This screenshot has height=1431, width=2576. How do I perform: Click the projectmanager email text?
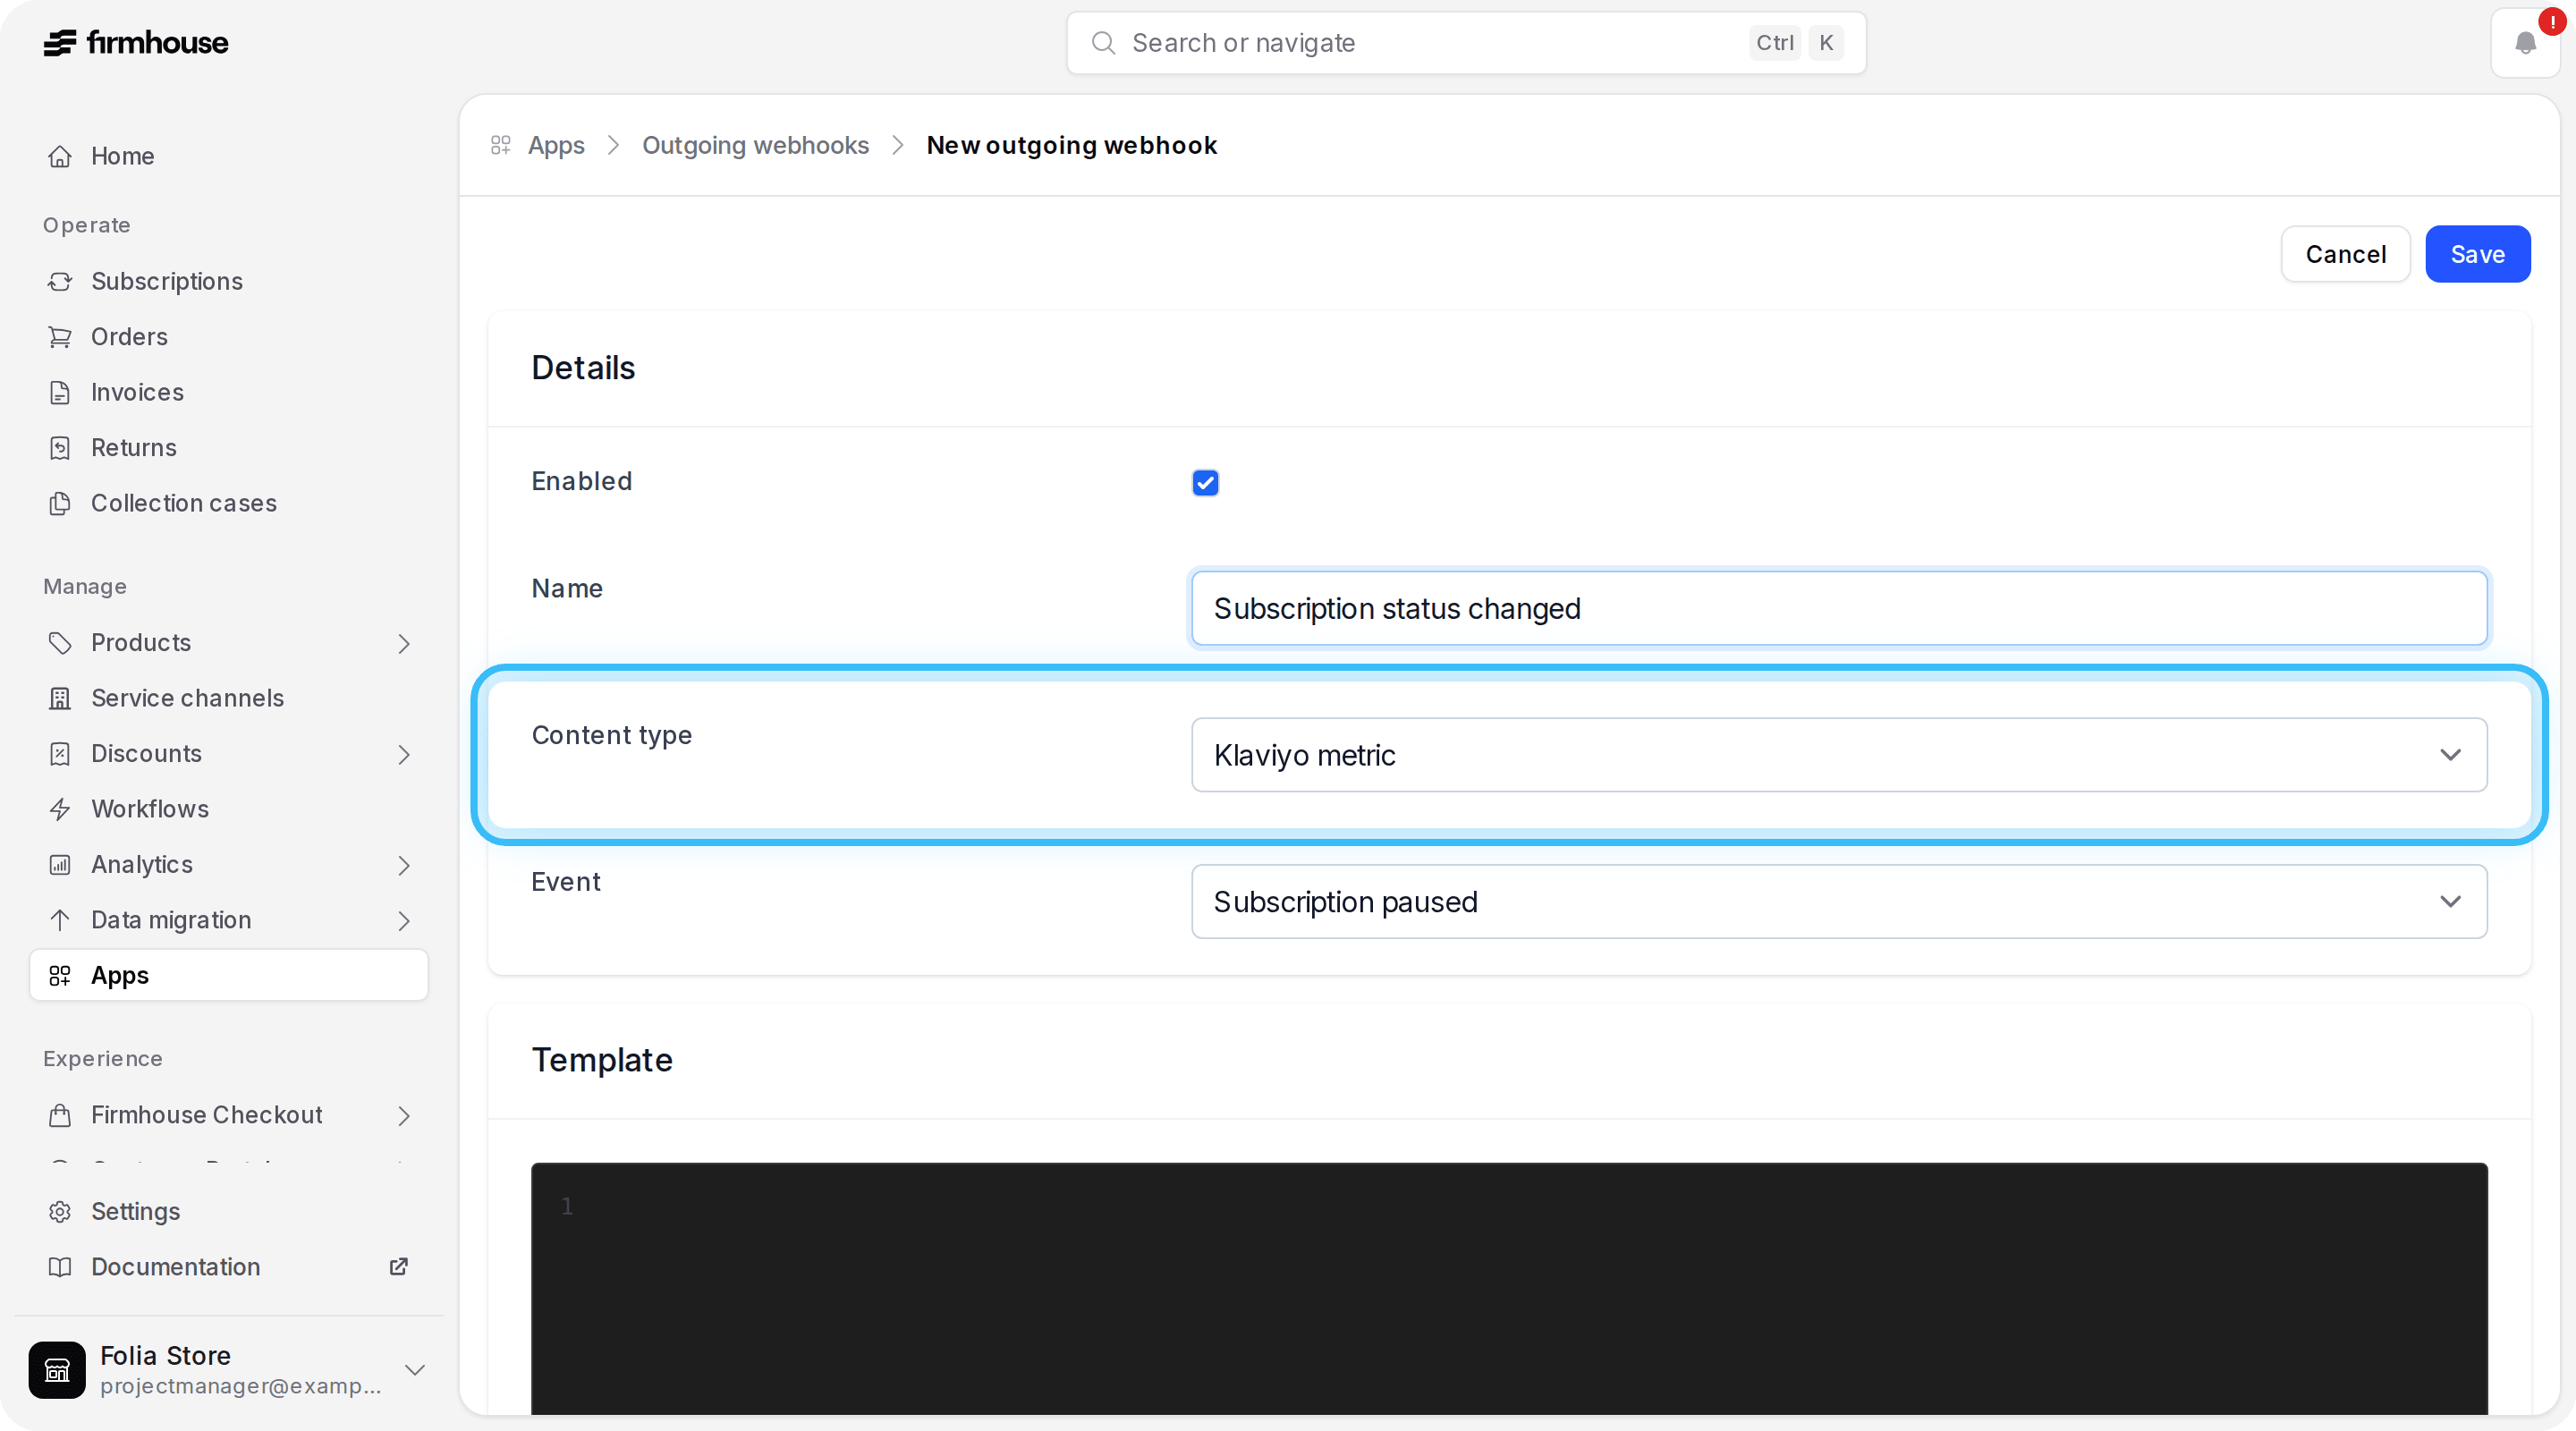[x=241, y=1386]
